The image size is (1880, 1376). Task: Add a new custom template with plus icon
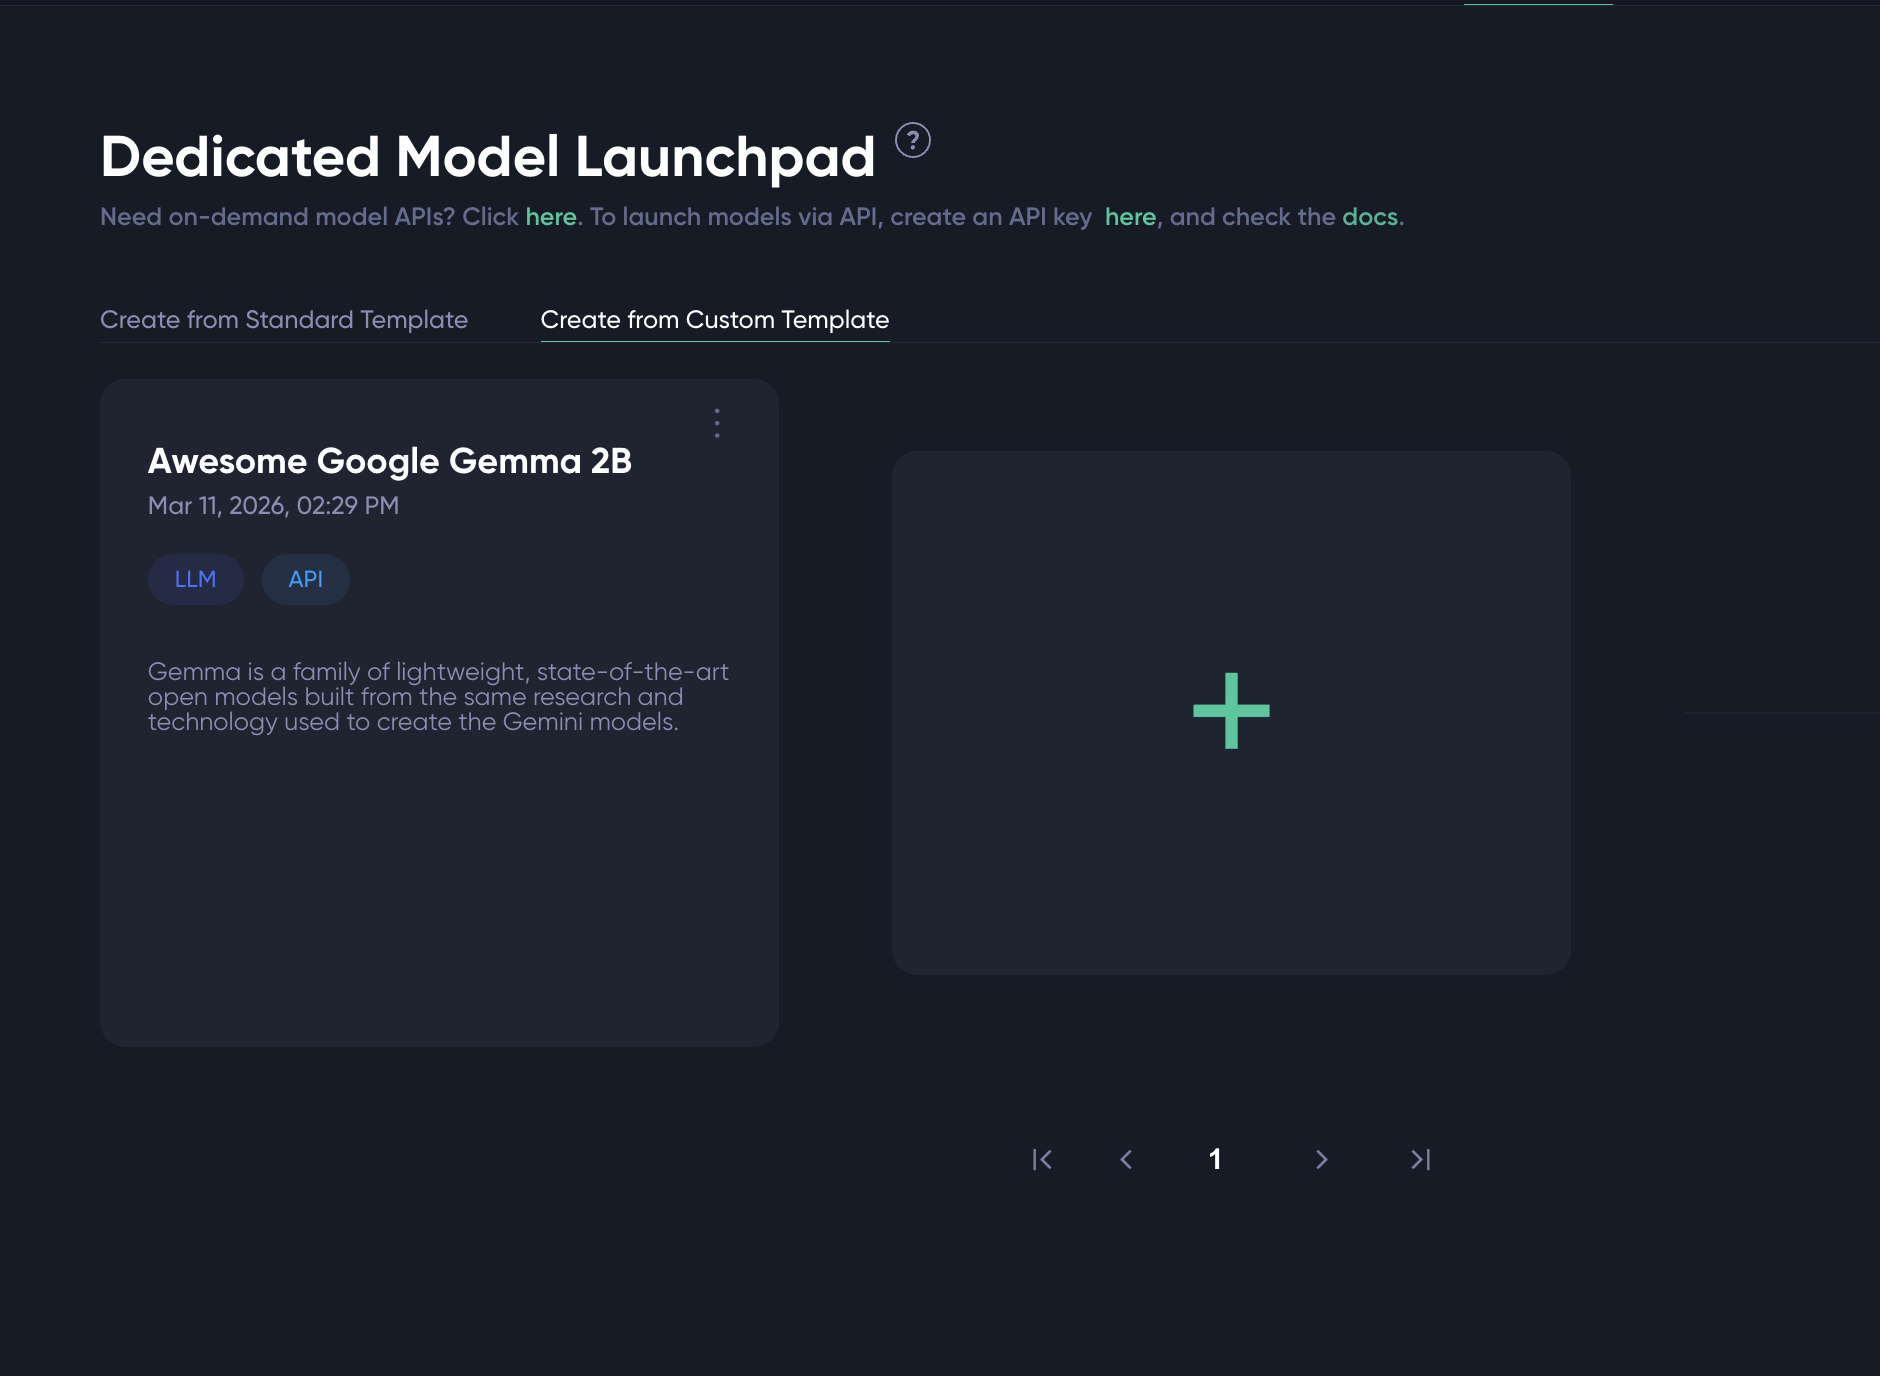pyautogui.click(x=1231, y=711)
